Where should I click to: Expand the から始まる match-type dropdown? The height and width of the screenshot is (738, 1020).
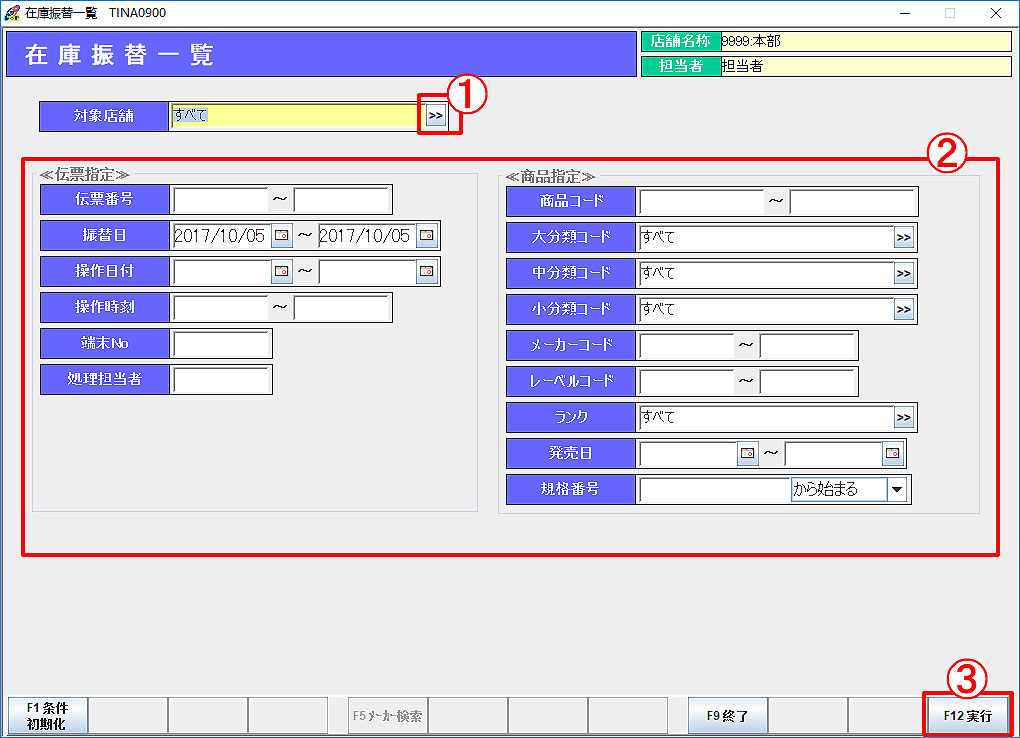[897, 489]
